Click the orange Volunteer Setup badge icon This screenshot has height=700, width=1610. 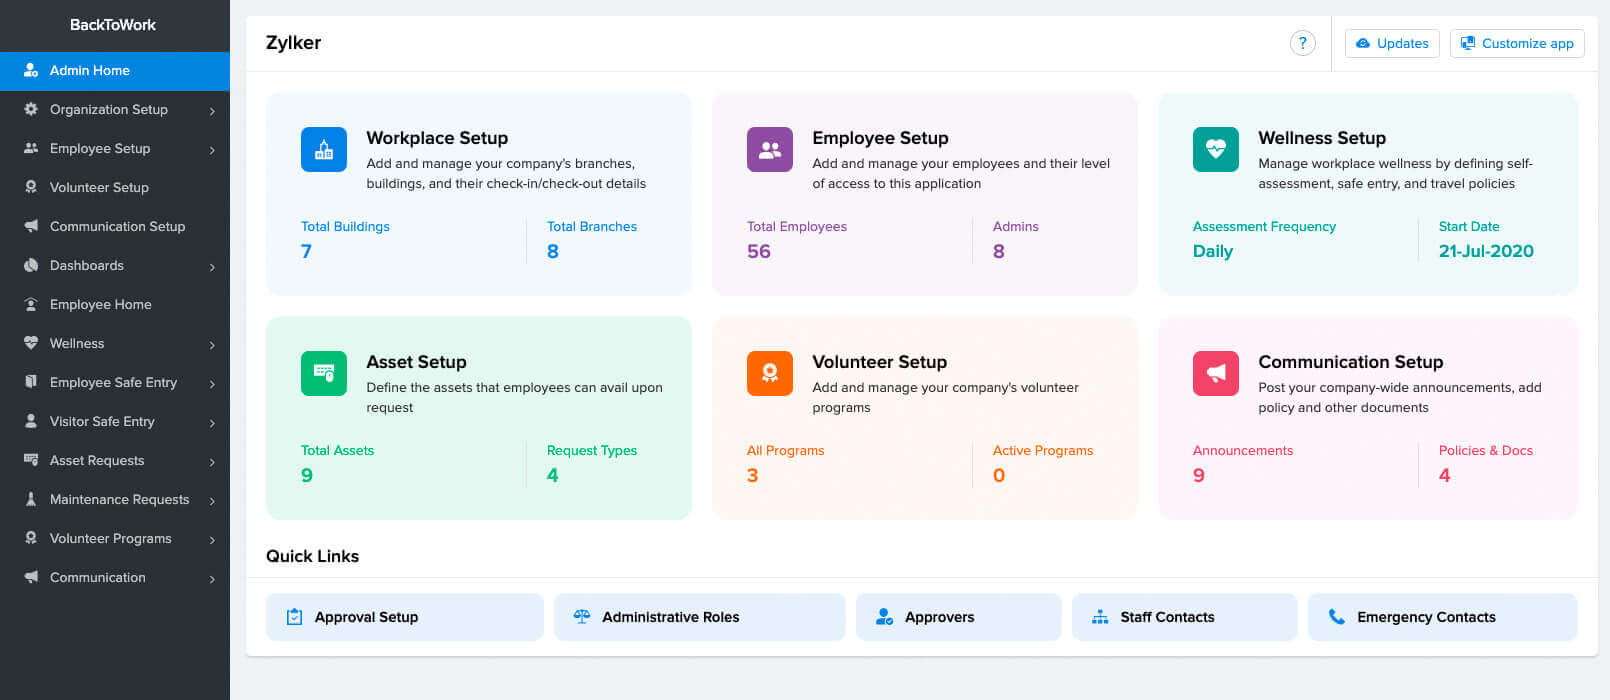(x=769, y=374)
